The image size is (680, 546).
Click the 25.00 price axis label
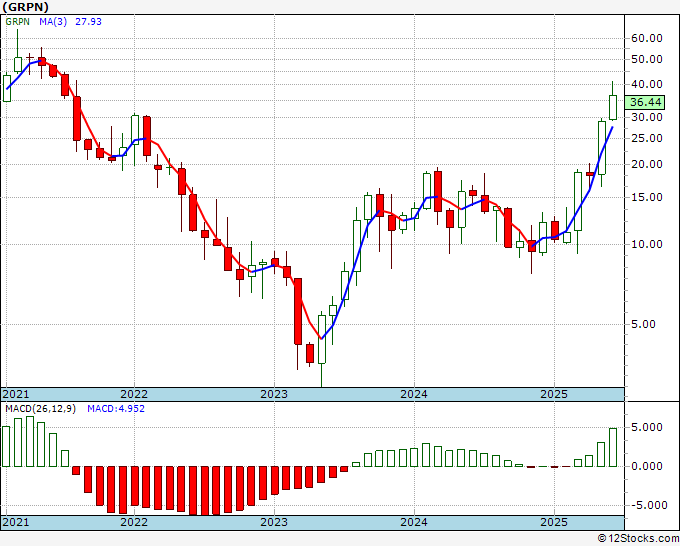(647, 138)
